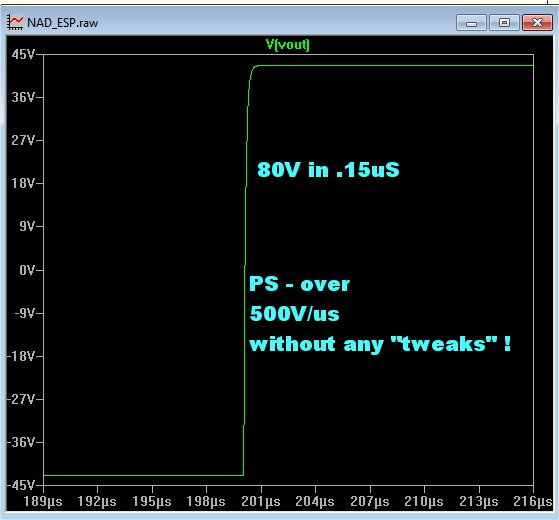Click the 210µs time axis label

pyautogui.click(x=424, y=502)
